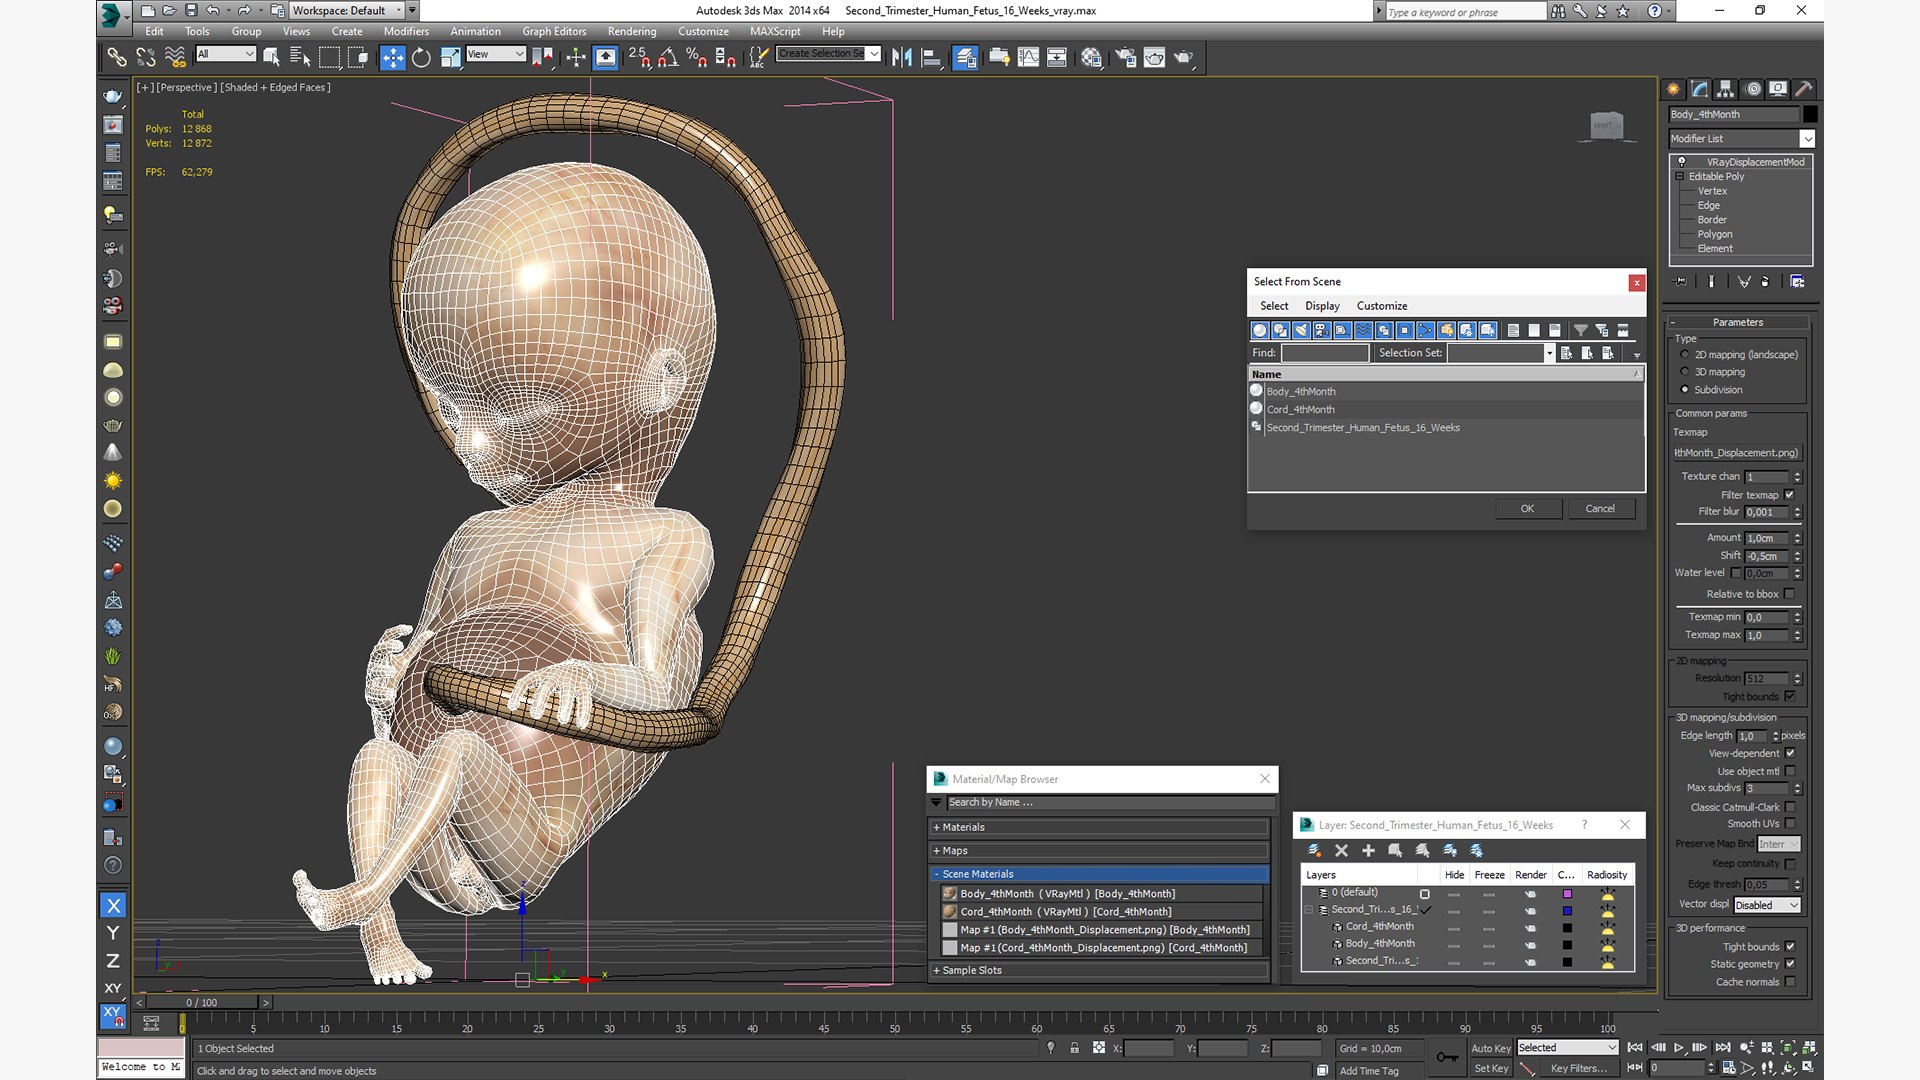Select 3D mapping radio button
Screen dimensions: 1920x1080
[x=1685, y=372]
